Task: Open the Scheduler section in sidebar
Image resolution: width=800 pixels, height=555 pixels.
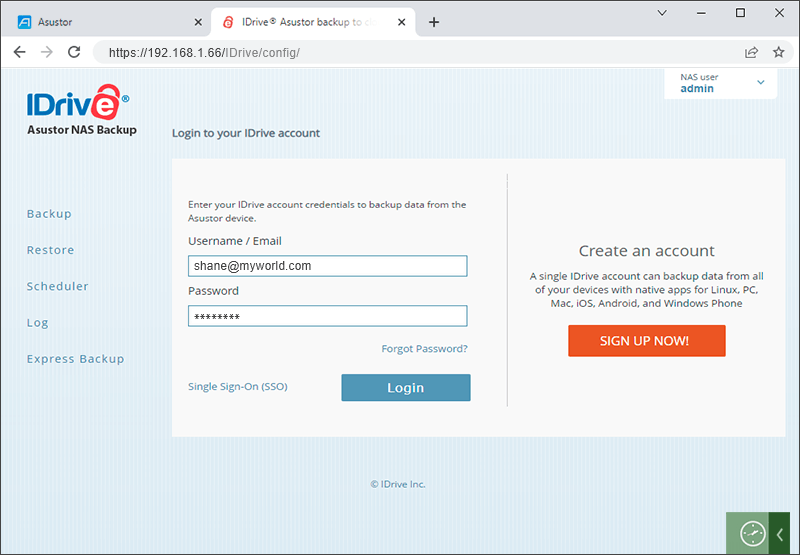Action: click(58, 286)
